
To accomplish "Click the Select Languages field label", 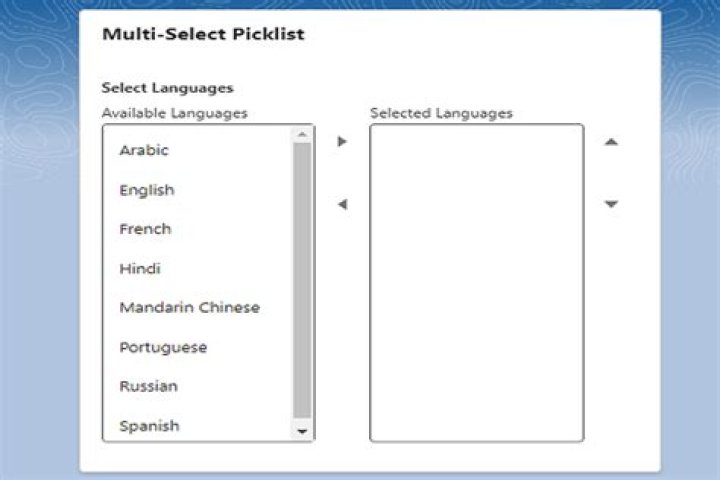I will coord(167,88).
